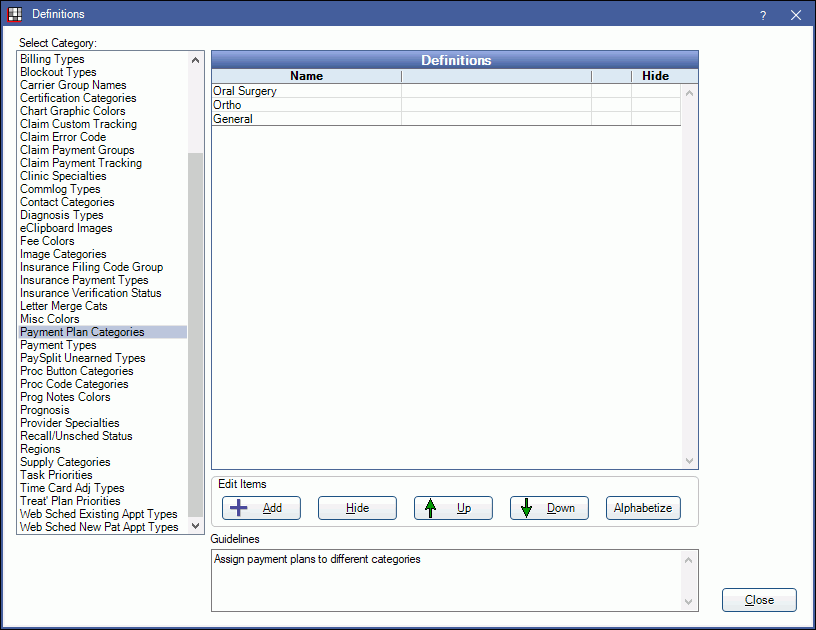Screen dimensions: 816x630
Task: Click the Hide button under Edit Items
Action: [x=357, y=508]
